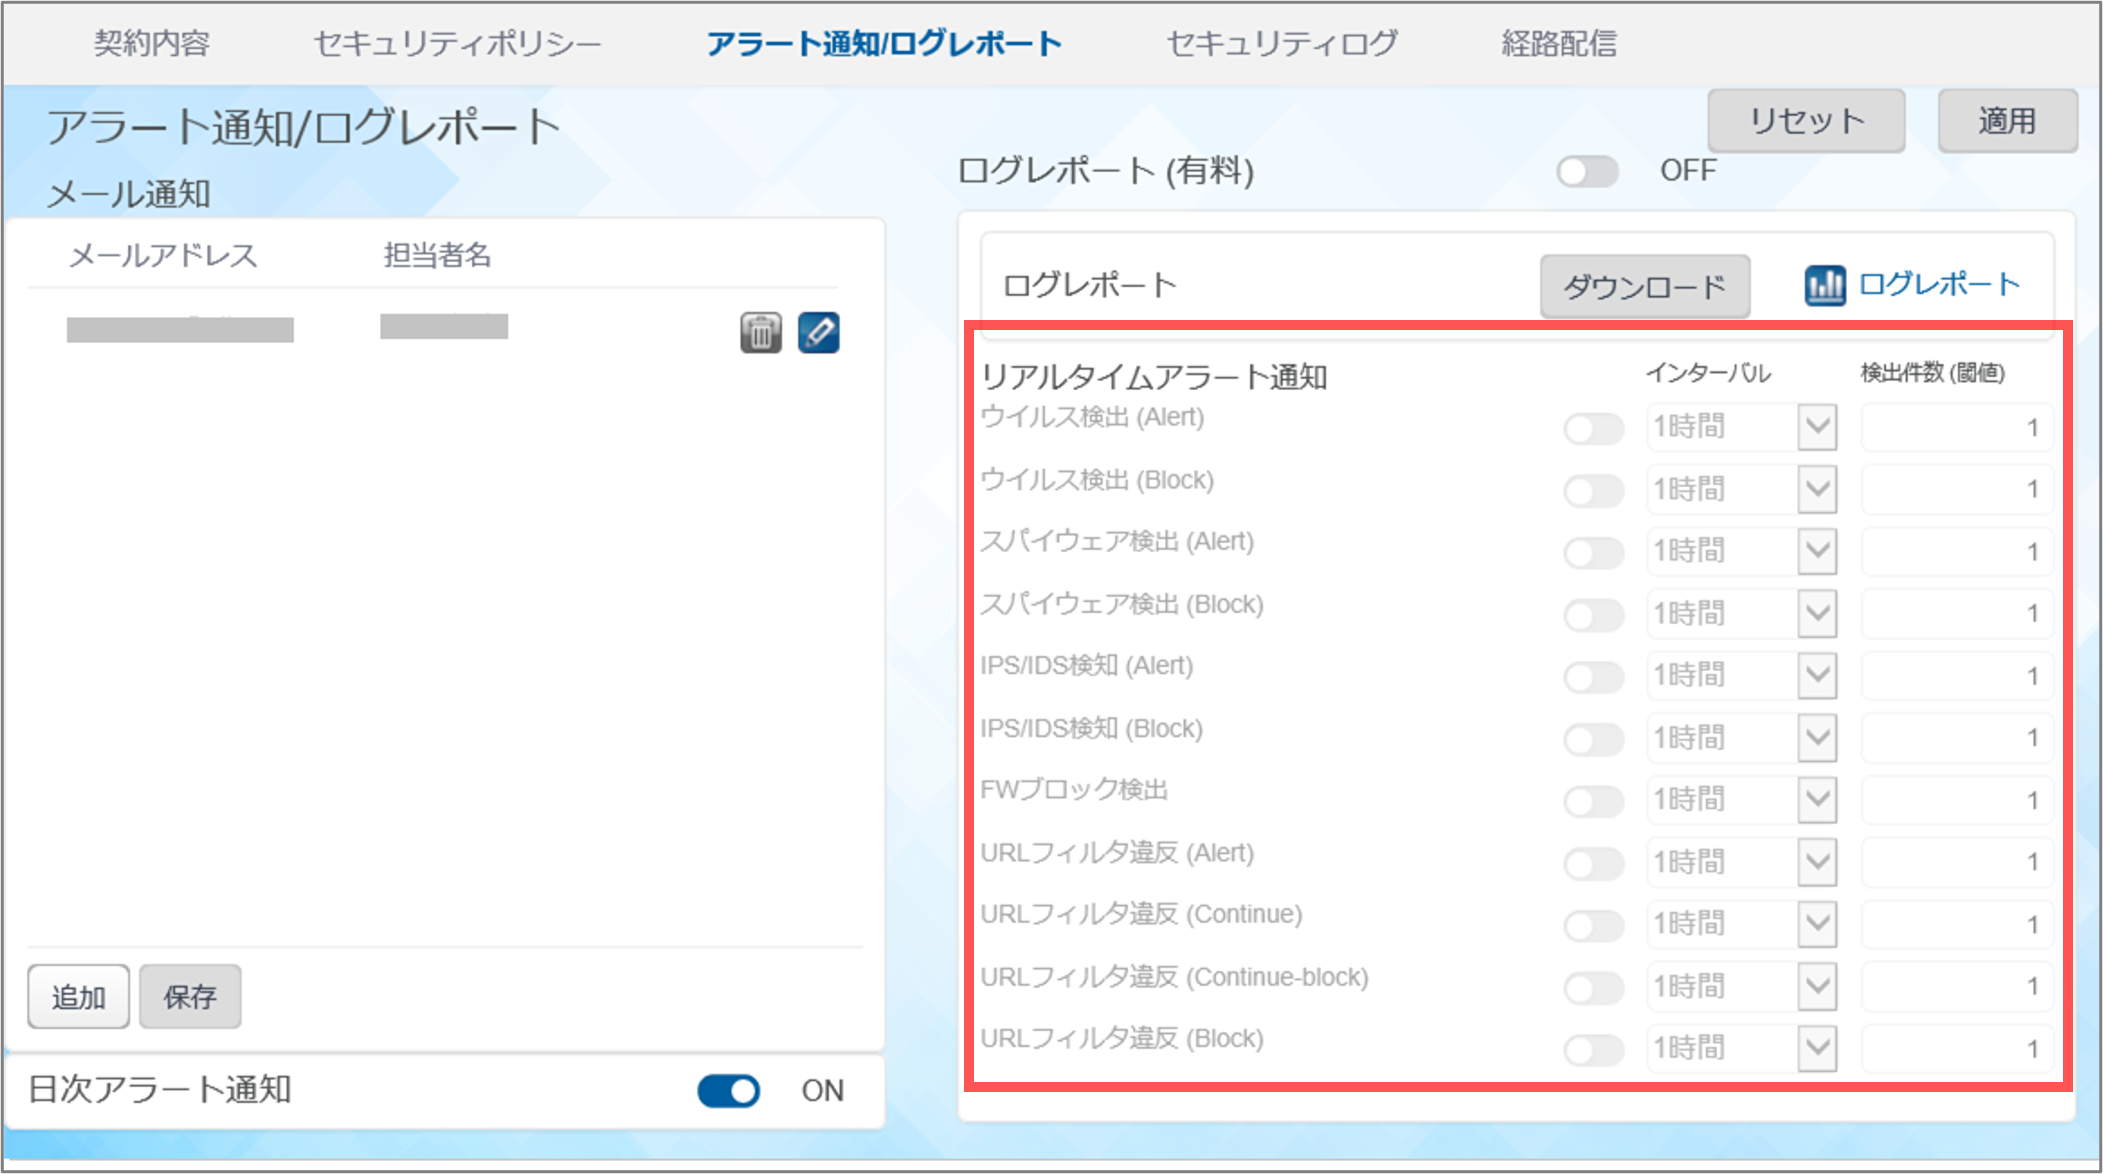
Task: Turn off the 日次アラート通知 toggle
Action: click(728, 1091)
